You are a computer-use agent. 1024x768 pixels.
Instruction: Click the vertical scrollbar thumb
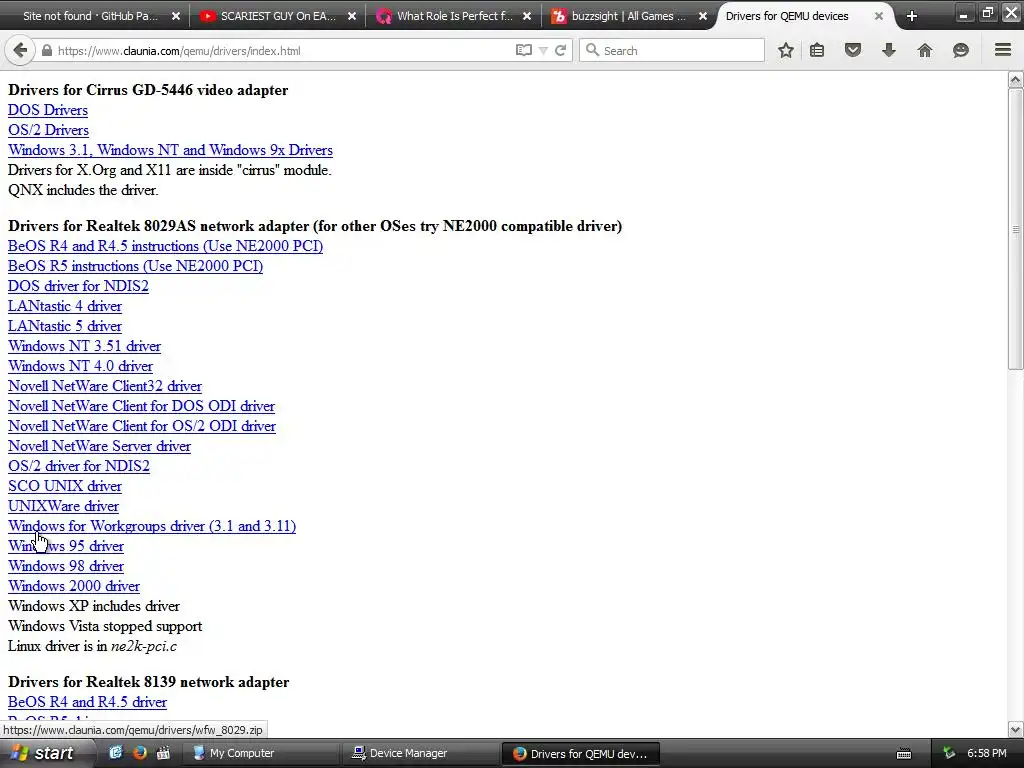pyautogui.click(x=1016, y=229)
